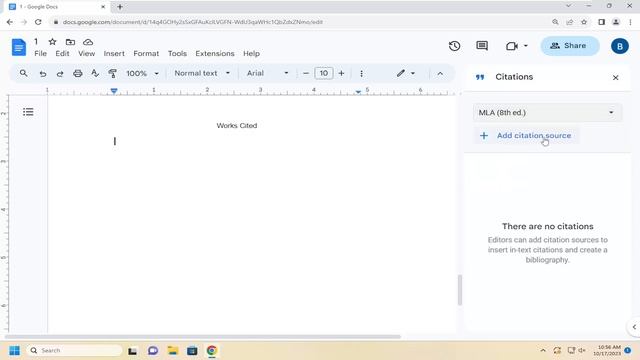Click the horizontal scrollbar at bottom
Screen dimensions: 640x360
point(203,337)
